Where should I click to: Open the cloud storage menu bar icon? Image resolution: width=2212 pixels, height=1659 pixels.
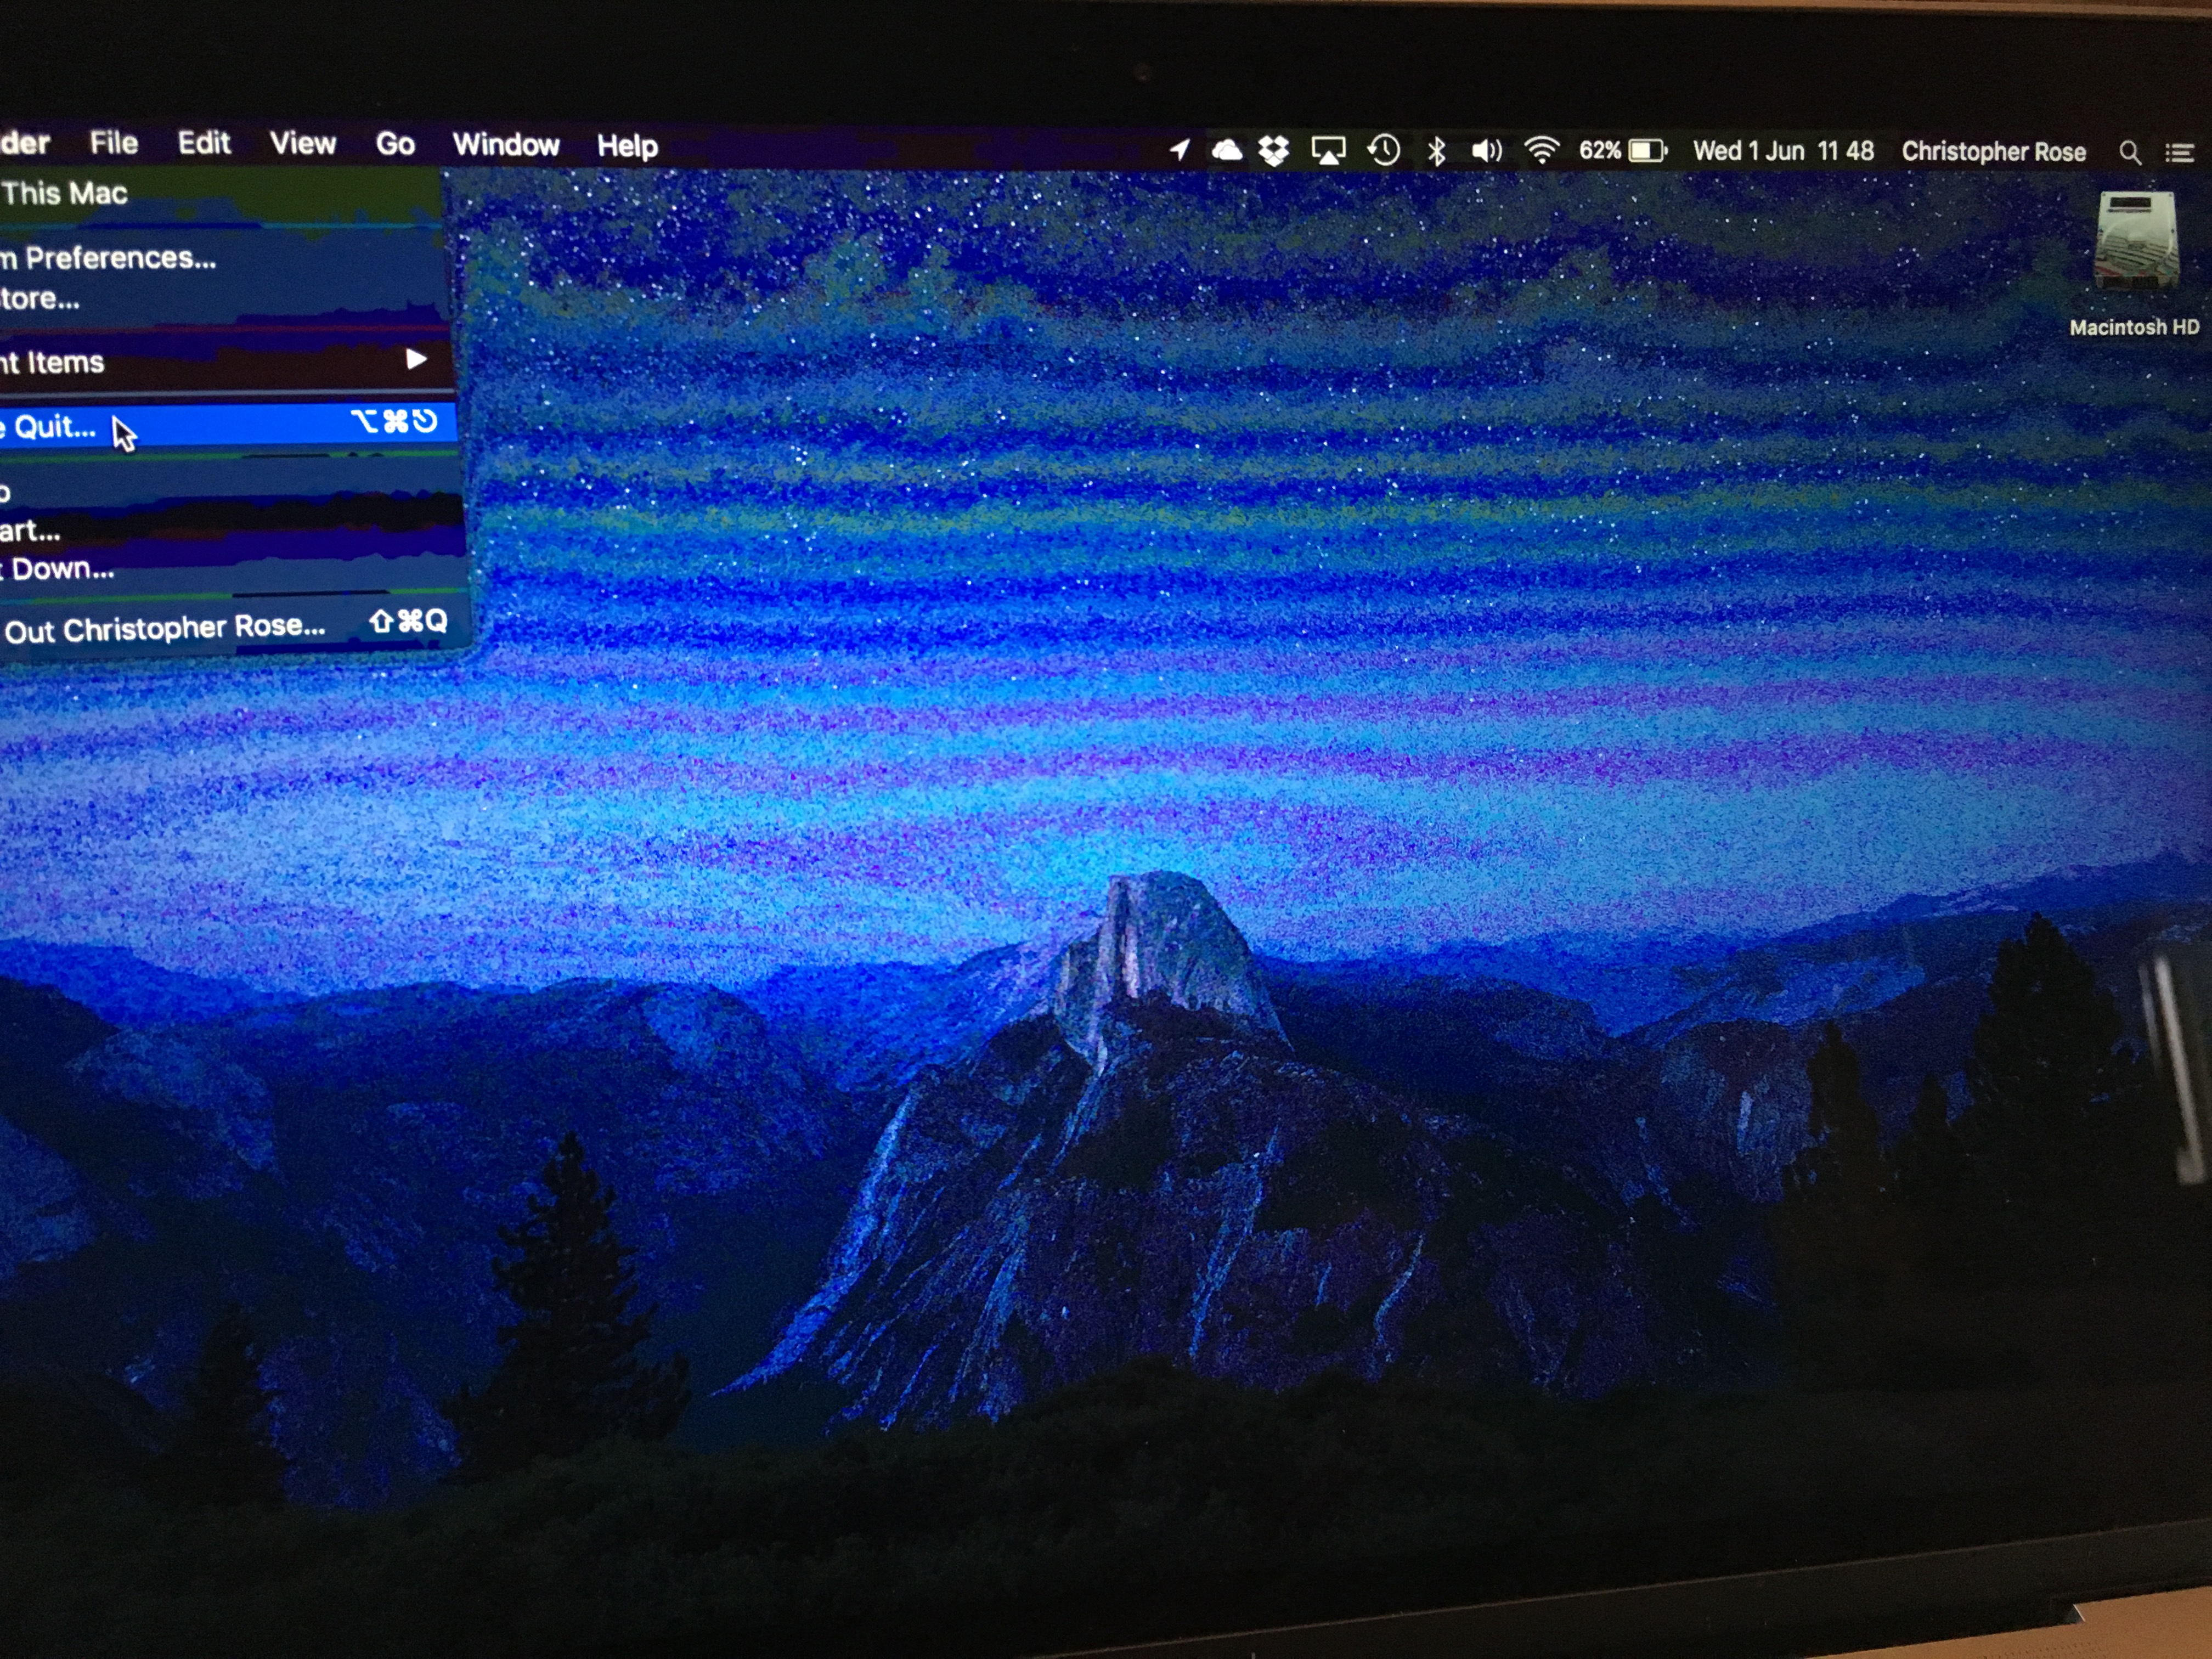[1227, 150]
